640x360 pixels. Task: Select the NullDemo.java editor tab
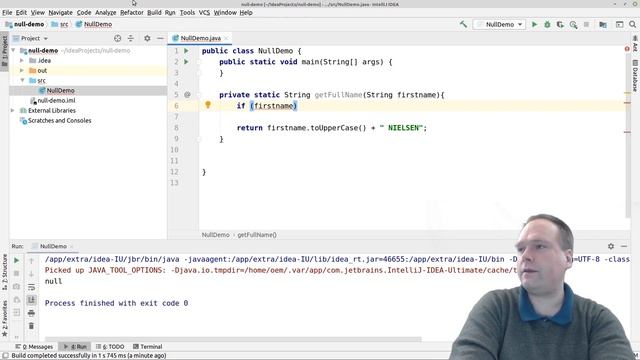[200, 38]
